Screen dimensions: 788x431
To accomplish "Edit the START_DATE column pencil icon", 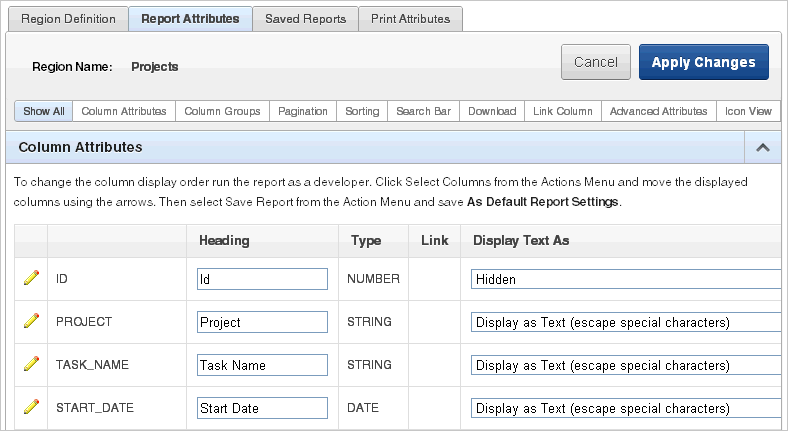I will click(x=31, y=407).
